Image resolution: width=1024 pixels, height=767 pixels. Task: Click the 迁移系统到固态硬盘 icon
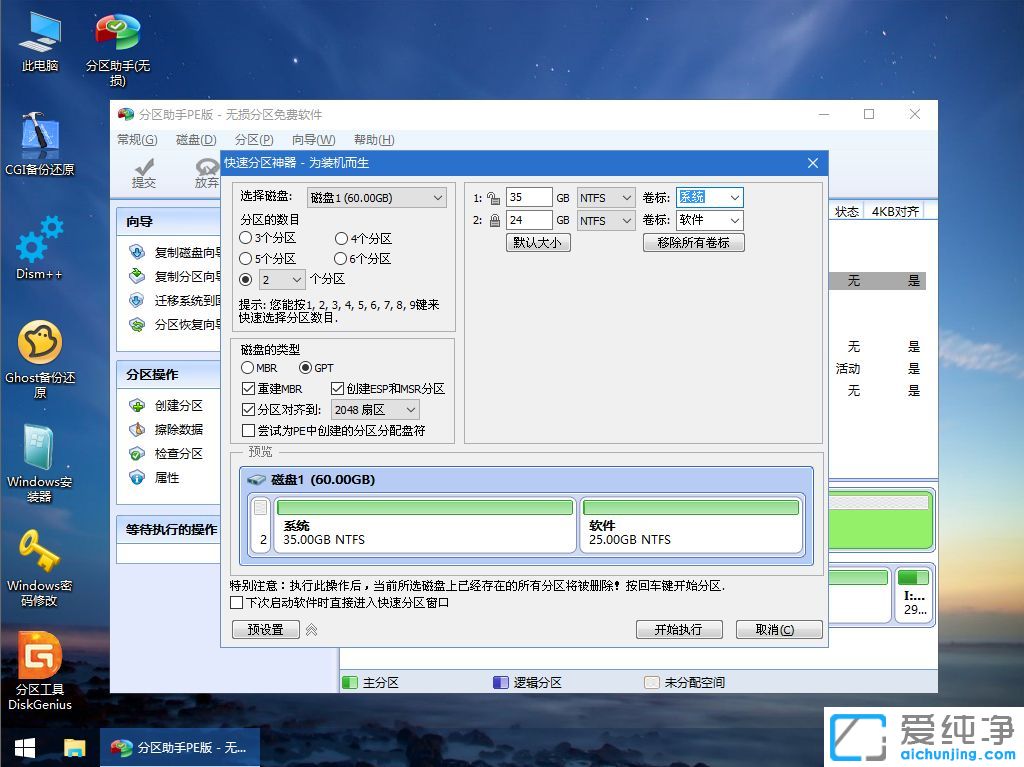tap(170, 300)
